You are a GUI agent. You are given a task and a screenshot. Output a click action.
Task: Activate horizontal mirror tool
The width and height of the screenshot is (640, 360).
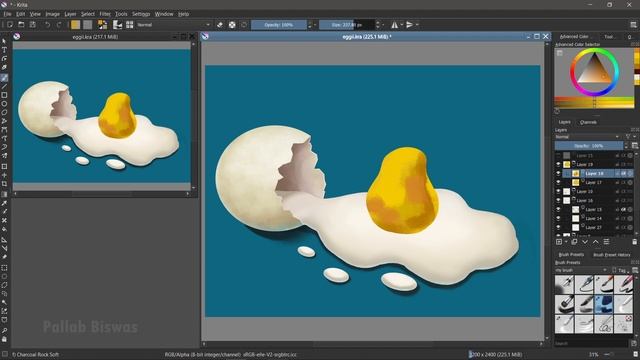394,25
